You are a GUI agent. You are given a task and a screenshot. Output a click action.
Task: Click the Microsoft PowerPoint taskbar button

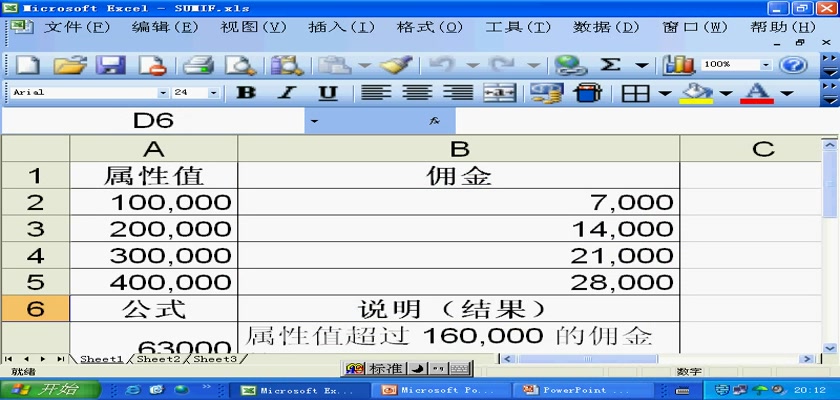click(x=441, y=389)
